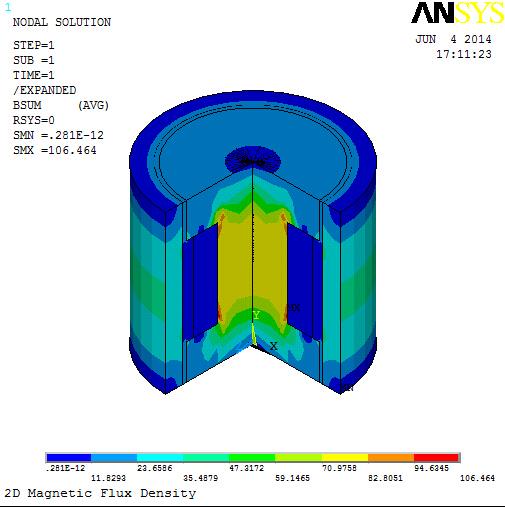
Task: Click the legend value 70.9758
Action: pos(339,468)
